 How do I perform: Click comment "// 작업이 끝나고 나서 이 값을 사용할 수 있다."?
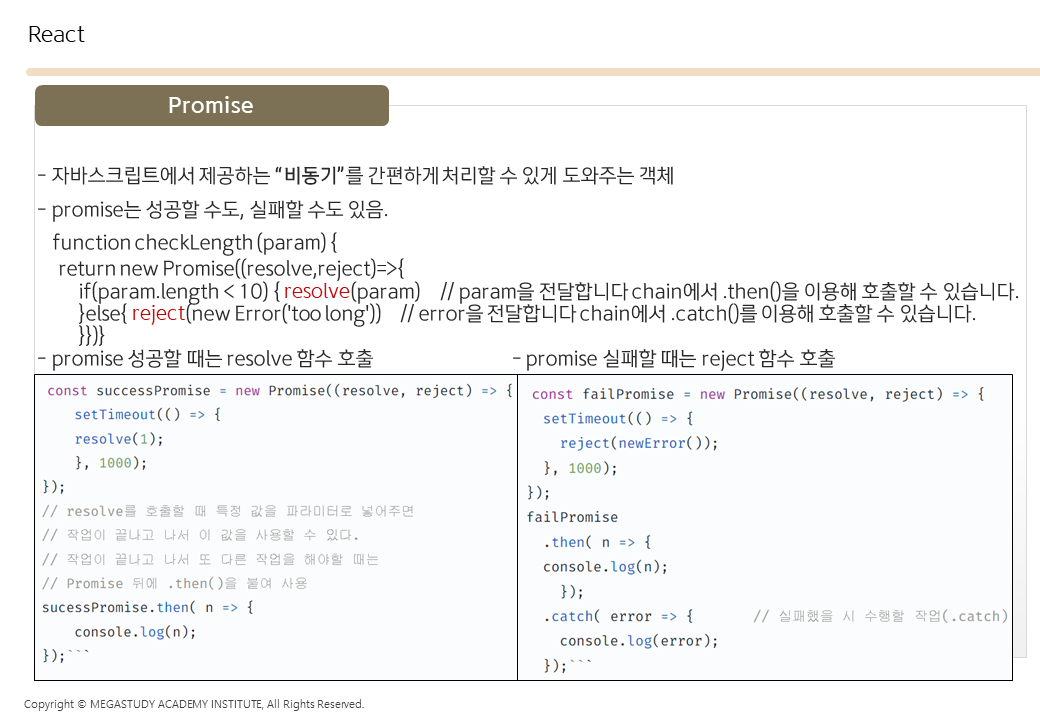point(200,535)
